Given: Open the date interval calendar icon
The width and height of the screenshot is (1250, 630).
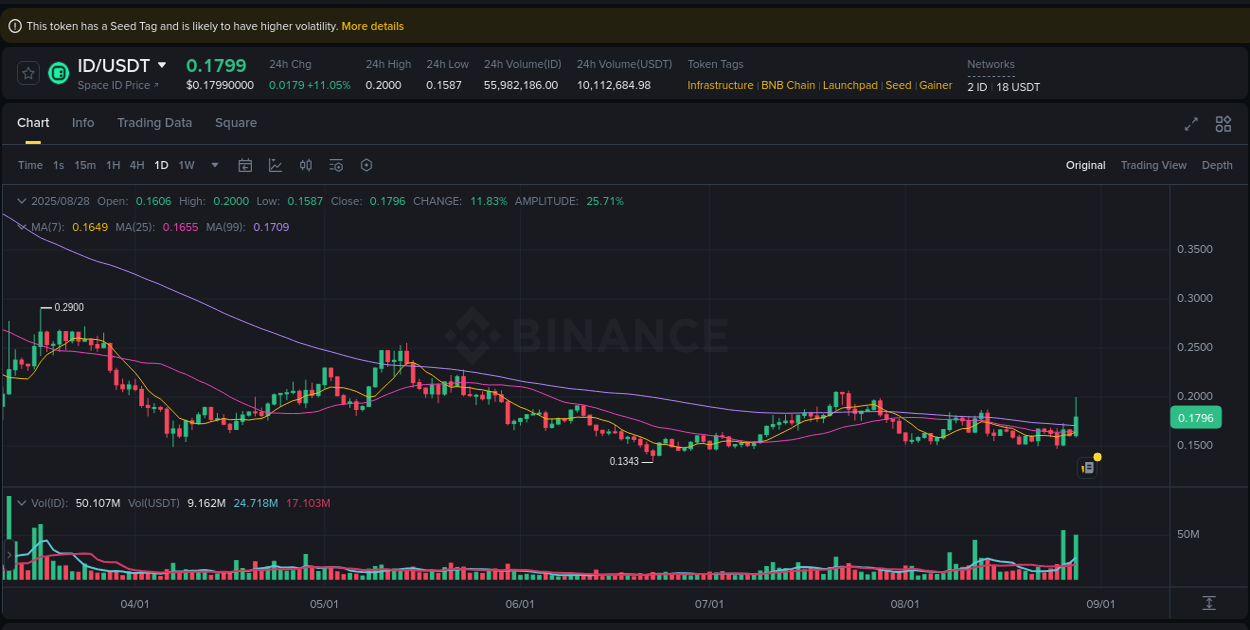Looking at the screenshot, I should 245,165.
